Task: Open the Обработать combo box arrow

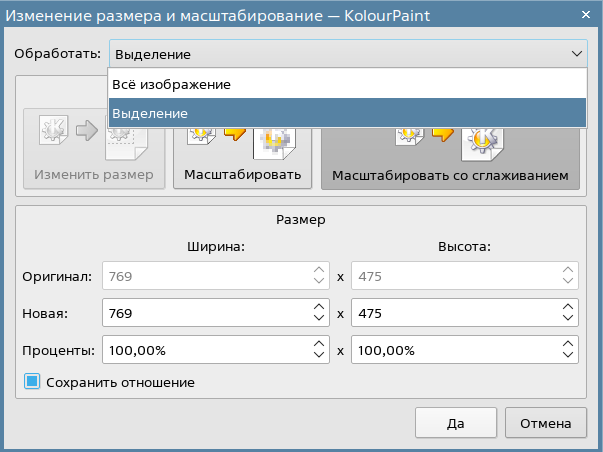Action: click(x=575, y=54)
